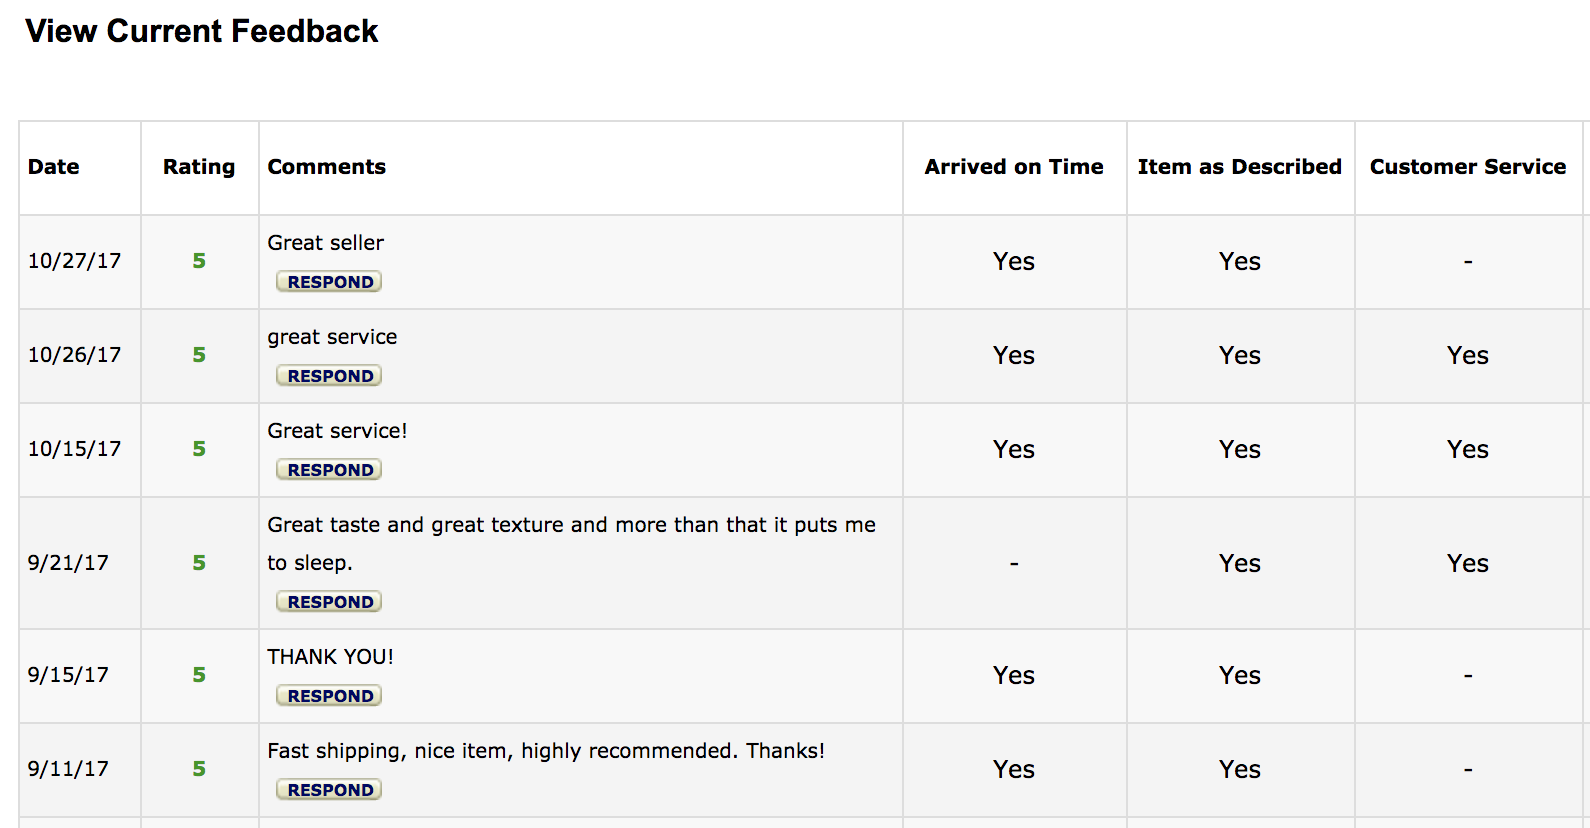The width and height of the screenshot is (1590, 828).
Task: Click the Rating column header
Action: [199, 167]
